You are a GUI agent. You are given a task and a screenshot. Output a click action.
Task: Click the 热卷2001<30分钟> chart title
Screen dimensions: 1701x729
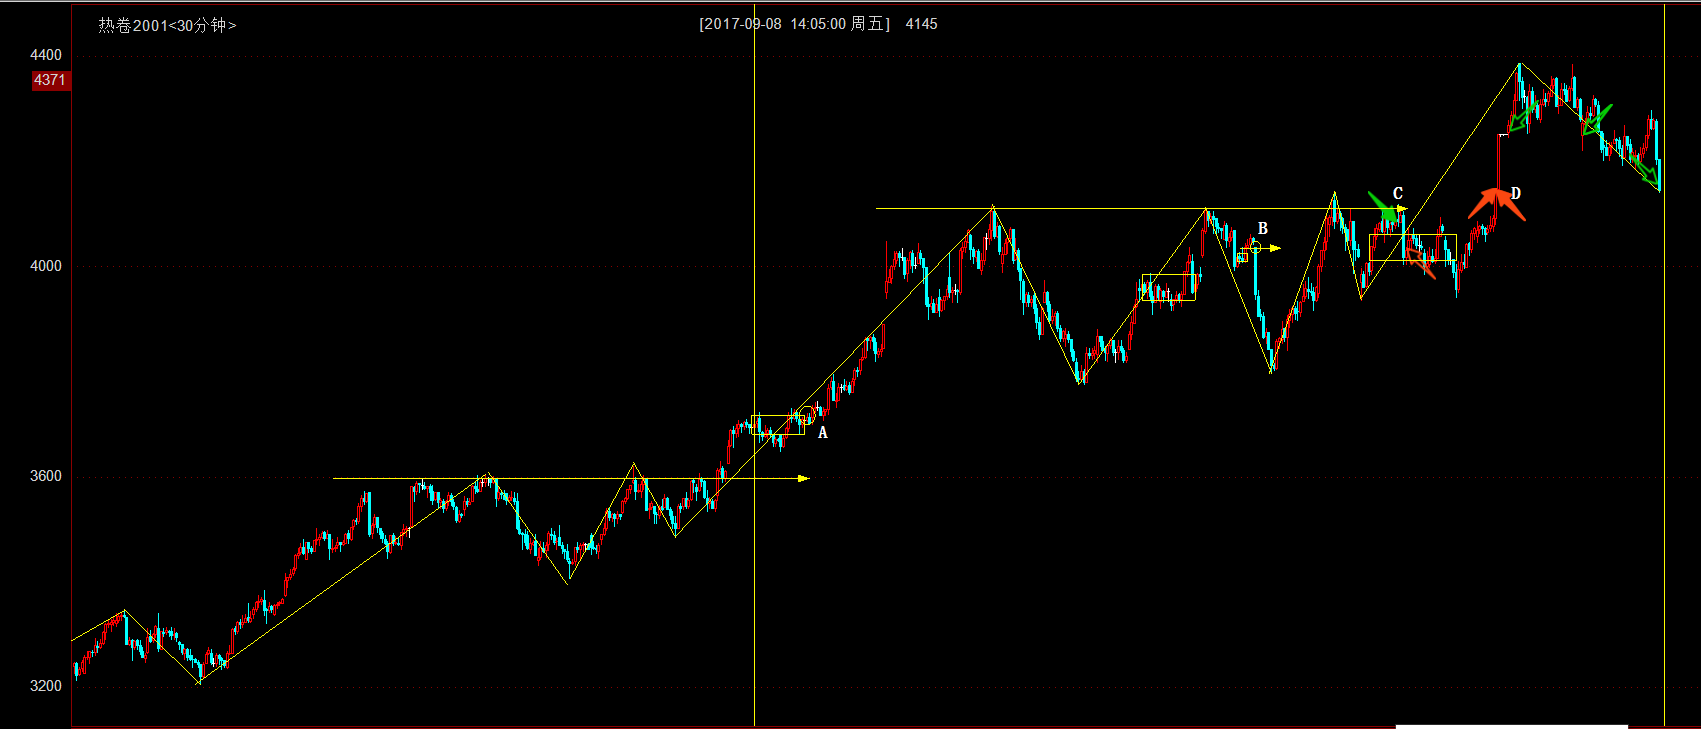(x=167, y=25)
